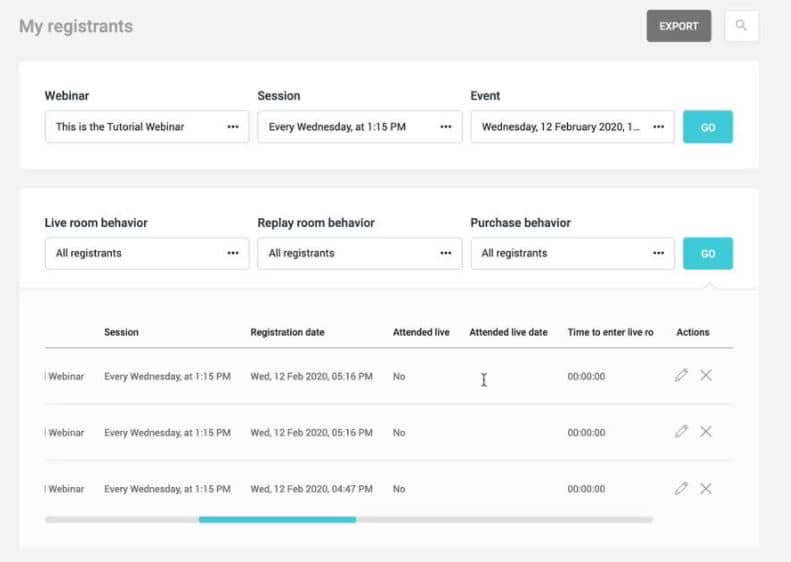The height and width of the screenshot is (562, 791).
Task: Delete registrant registered 04:47 PM
Action: (x=706, y=488)
